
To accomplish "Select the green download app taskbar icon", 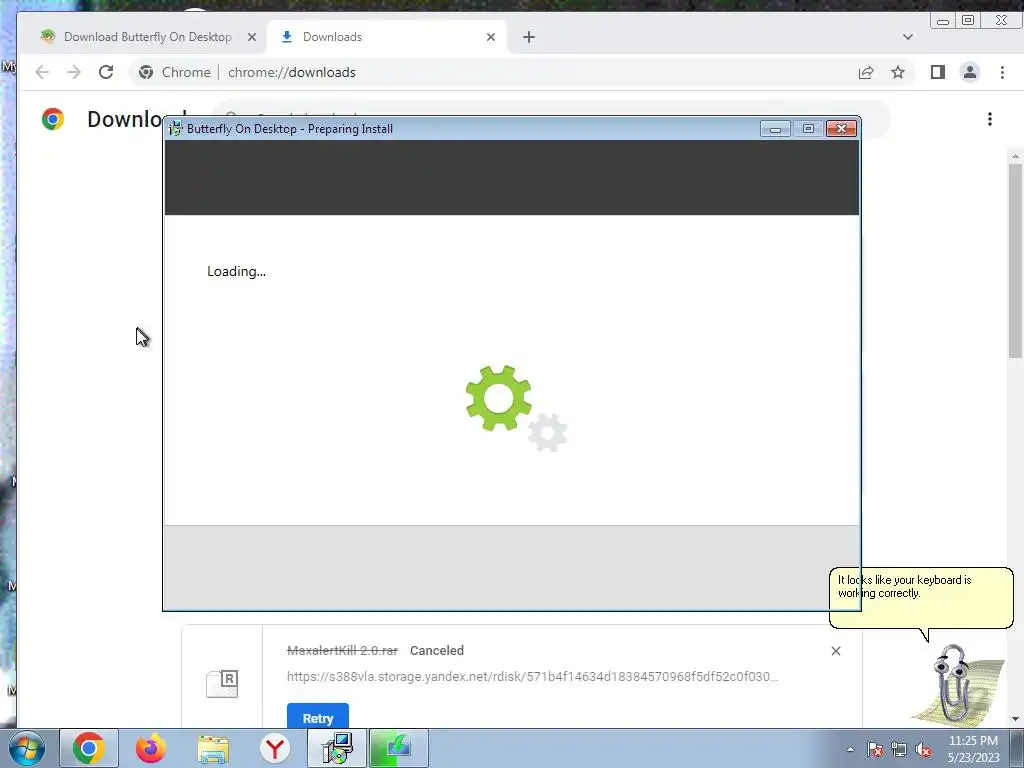I will (x=399, y=748).
